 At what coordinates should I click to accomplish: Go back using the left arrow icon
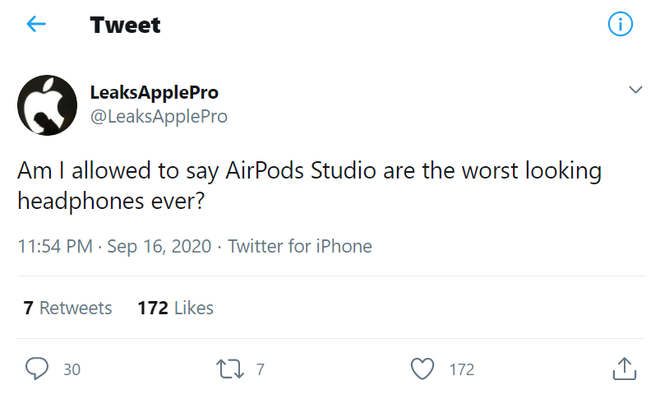click(36, 24)
